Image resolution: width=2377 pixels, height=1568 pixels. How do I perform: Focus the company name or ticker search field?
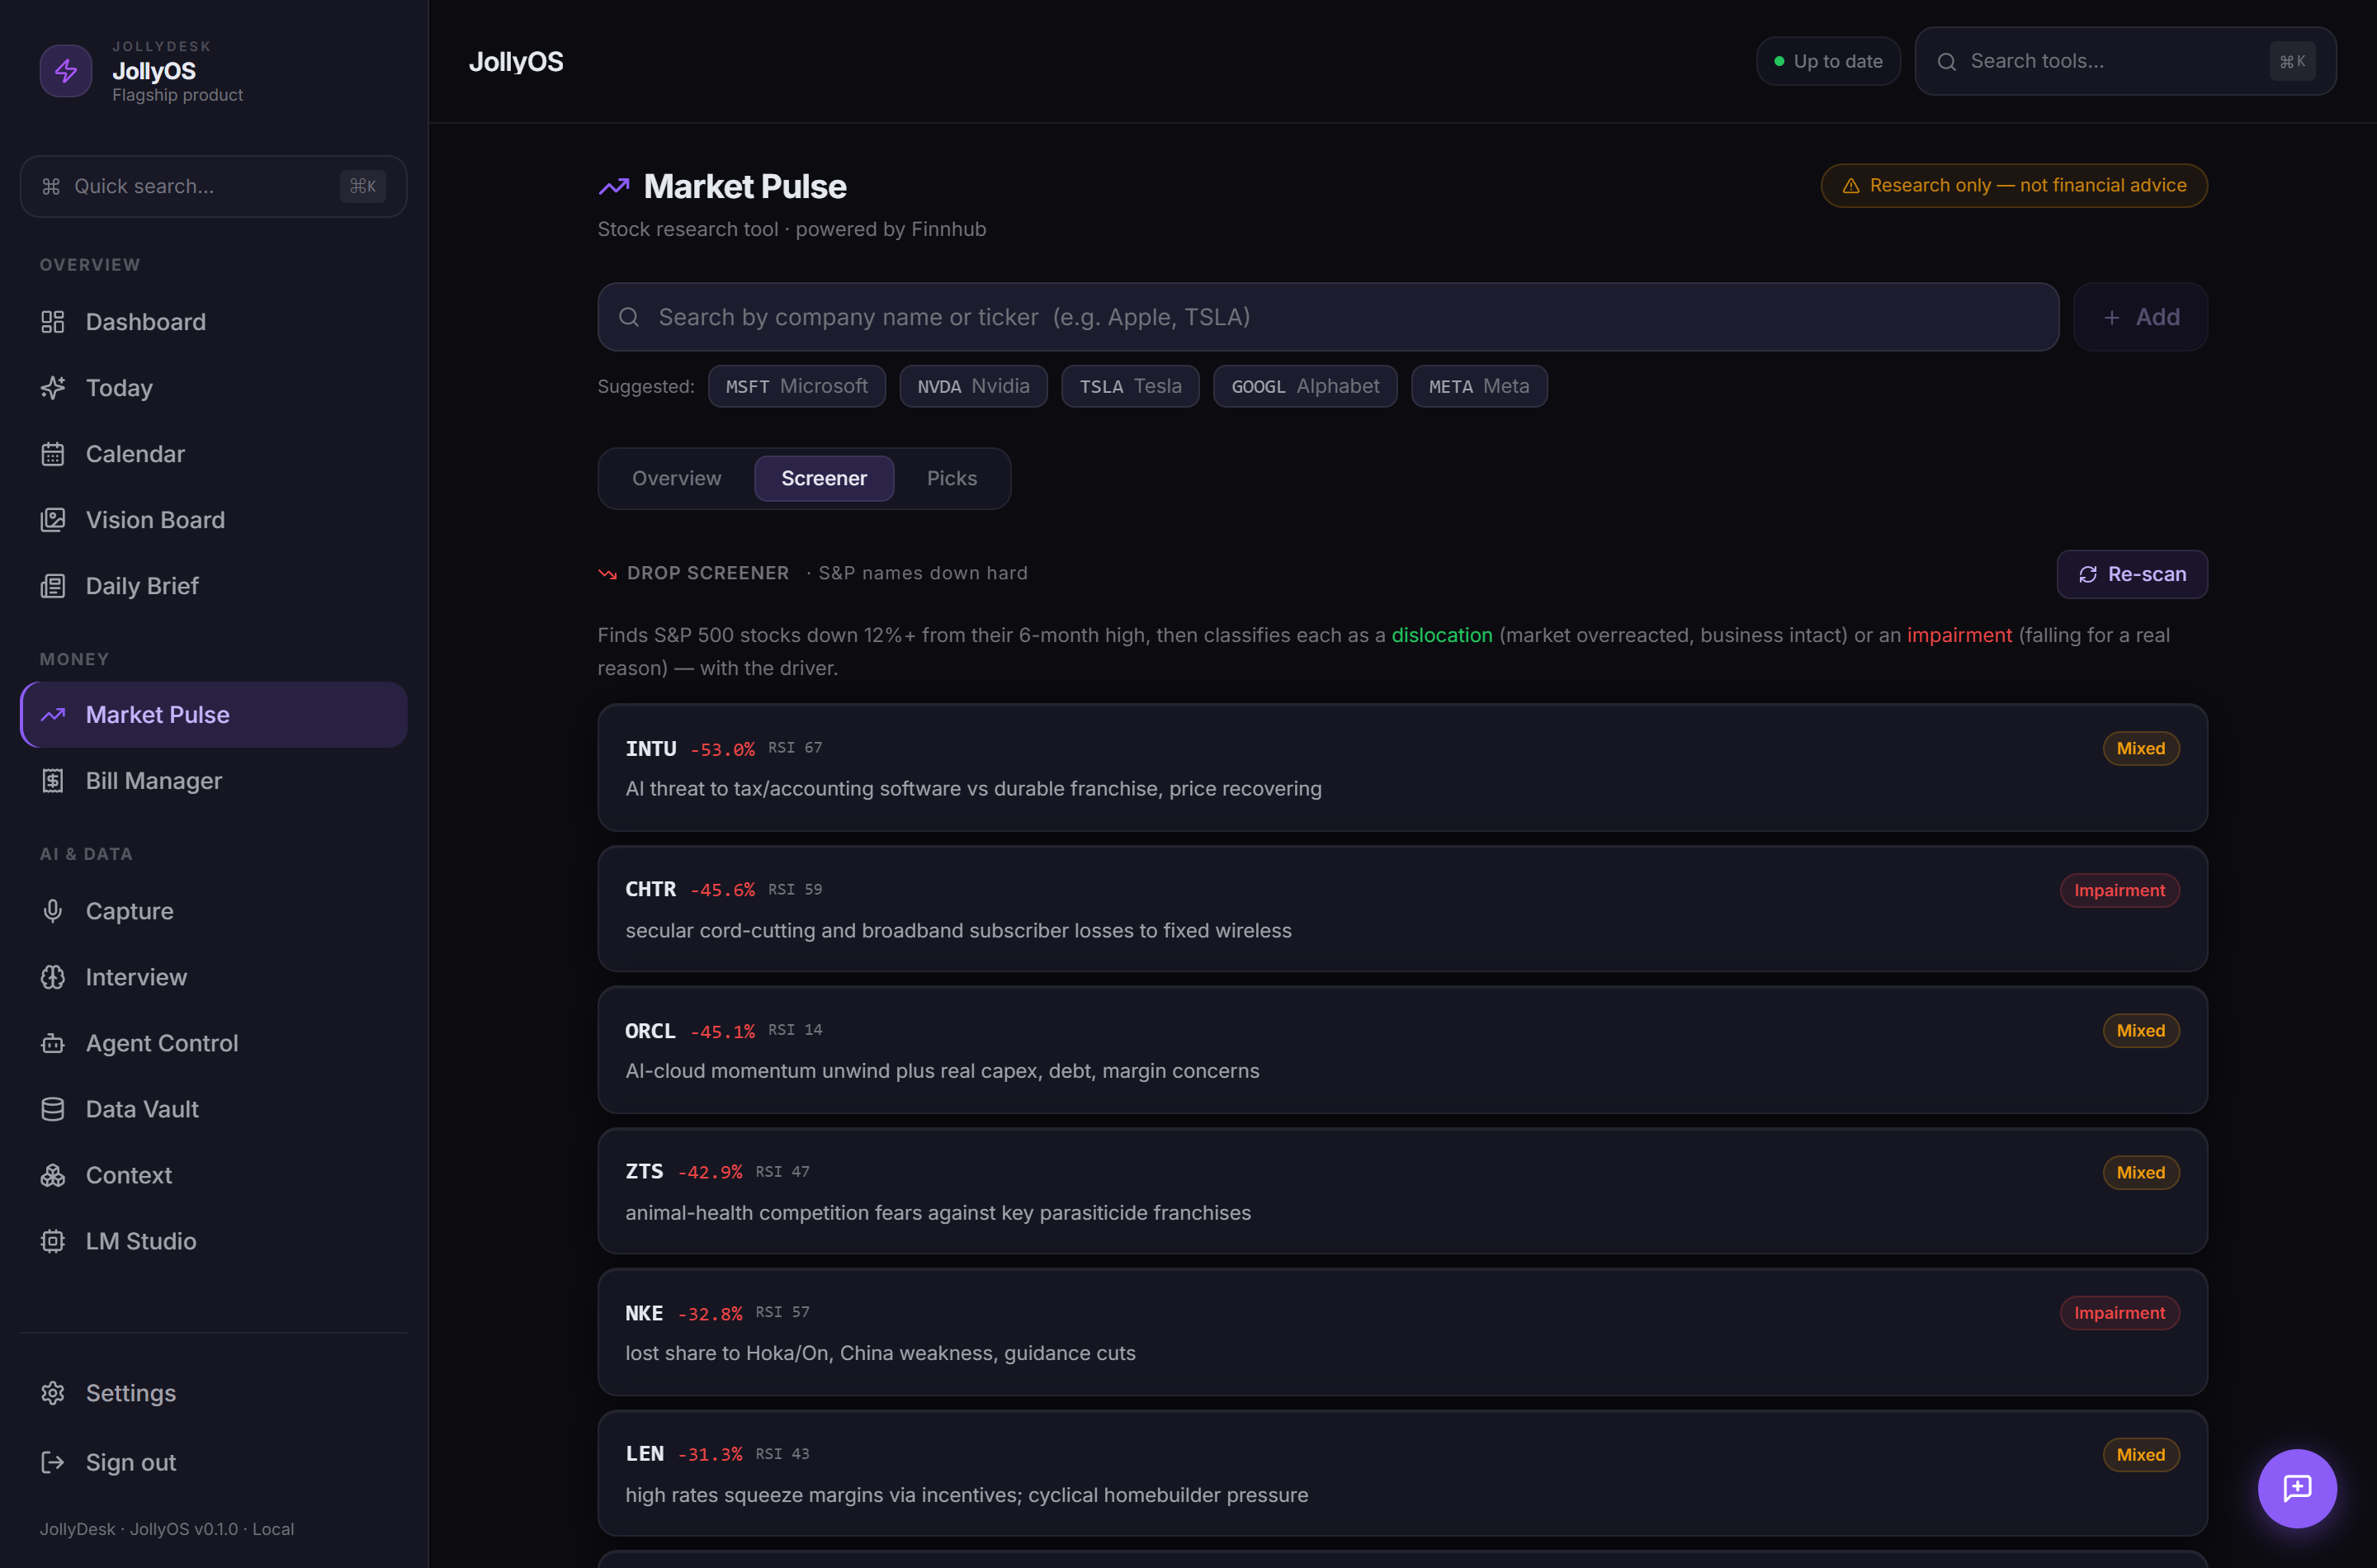[x=1328, y=317]
